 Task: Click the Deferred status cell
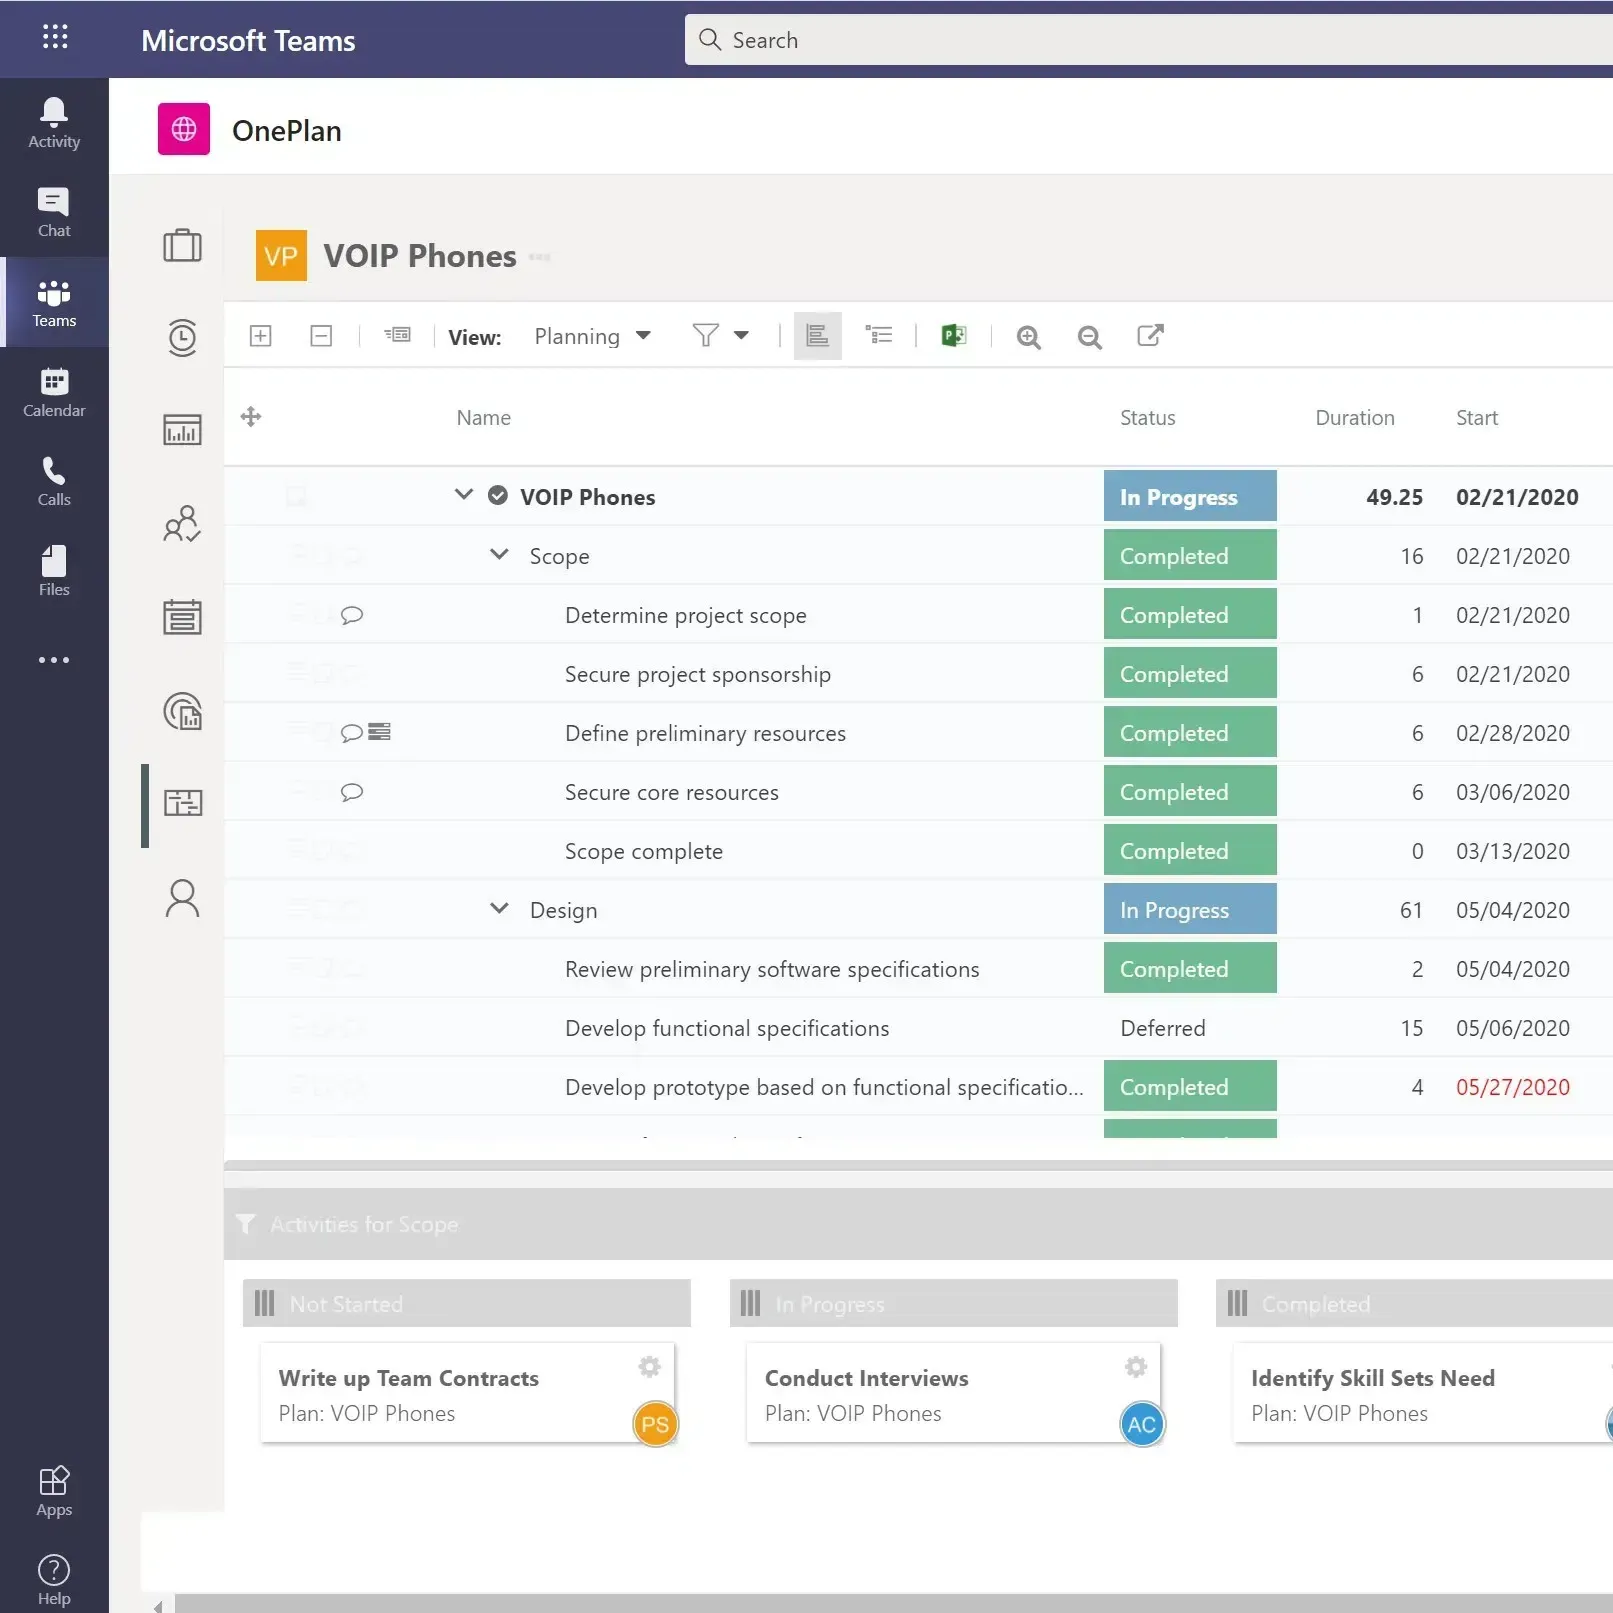tap(1190, 1028)
